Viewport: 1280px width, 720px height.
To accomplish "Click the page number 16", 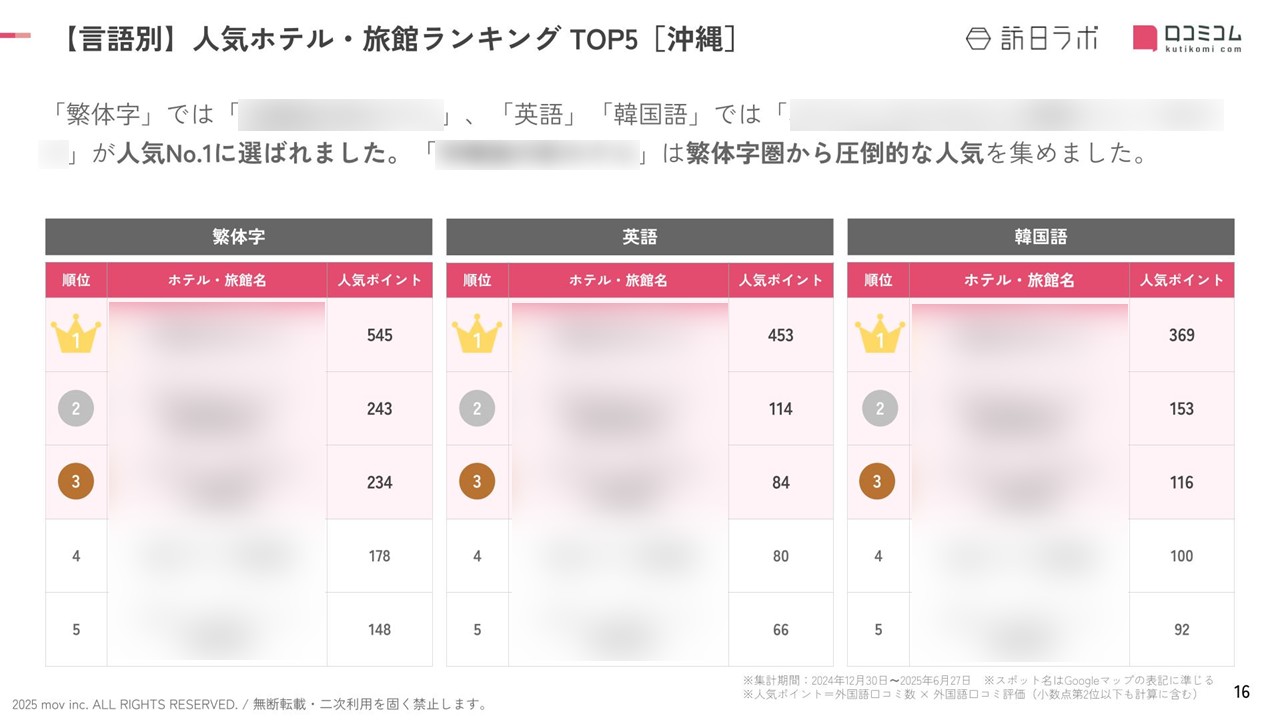I will point(1242,691).
